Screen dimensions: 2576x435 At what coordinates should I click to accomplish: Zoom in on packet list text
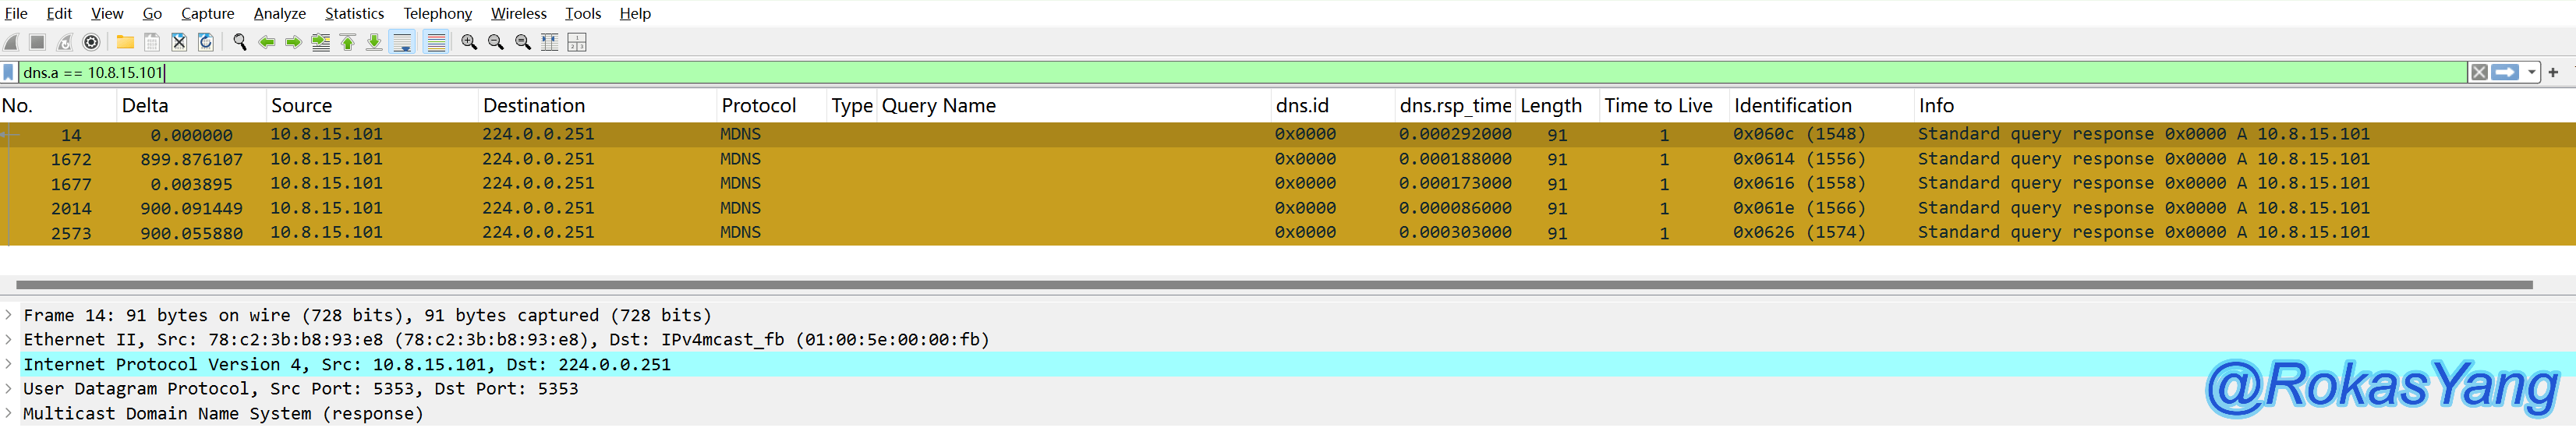[x=469, y=42]
